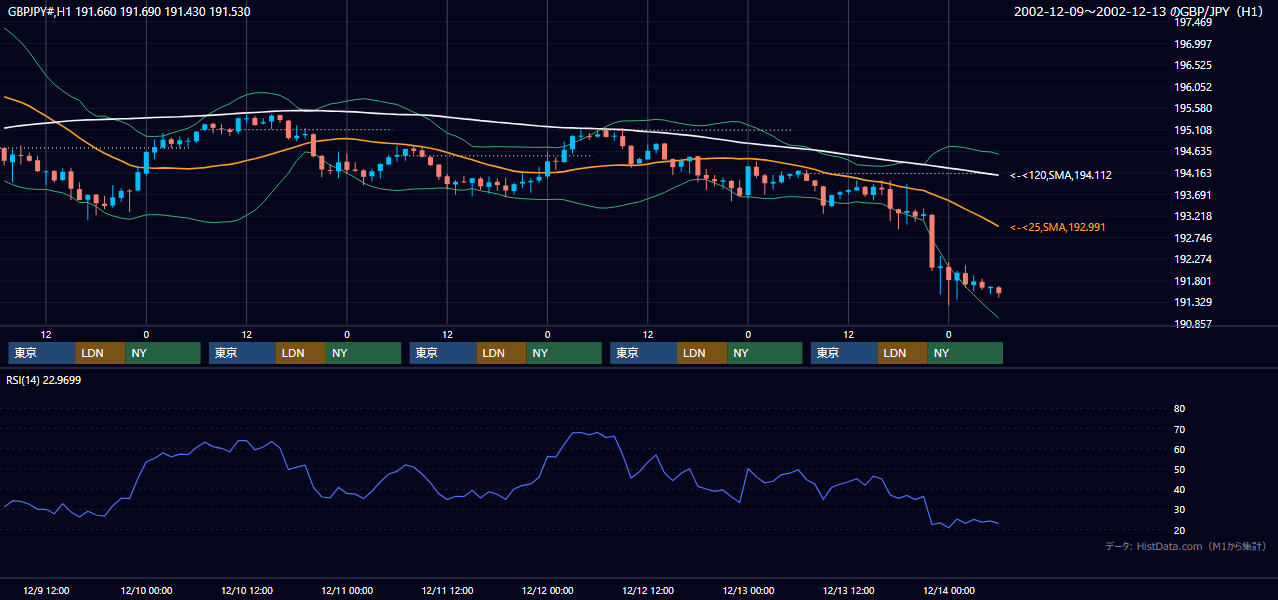Screen dimensions: 1278x600
Task: Select the 東京 session block for 12/12
Action: pyautogui.click(x=644, y=353)
